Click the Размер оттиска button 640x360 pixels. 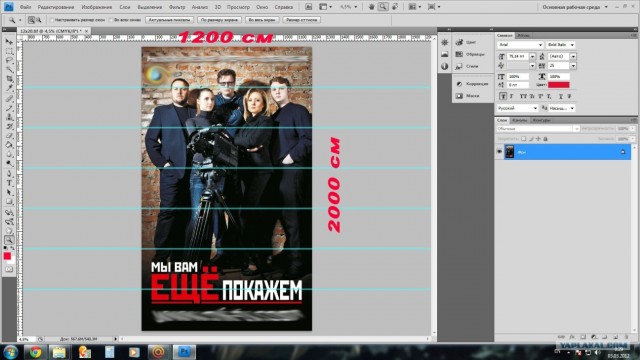tap(302, 20)
